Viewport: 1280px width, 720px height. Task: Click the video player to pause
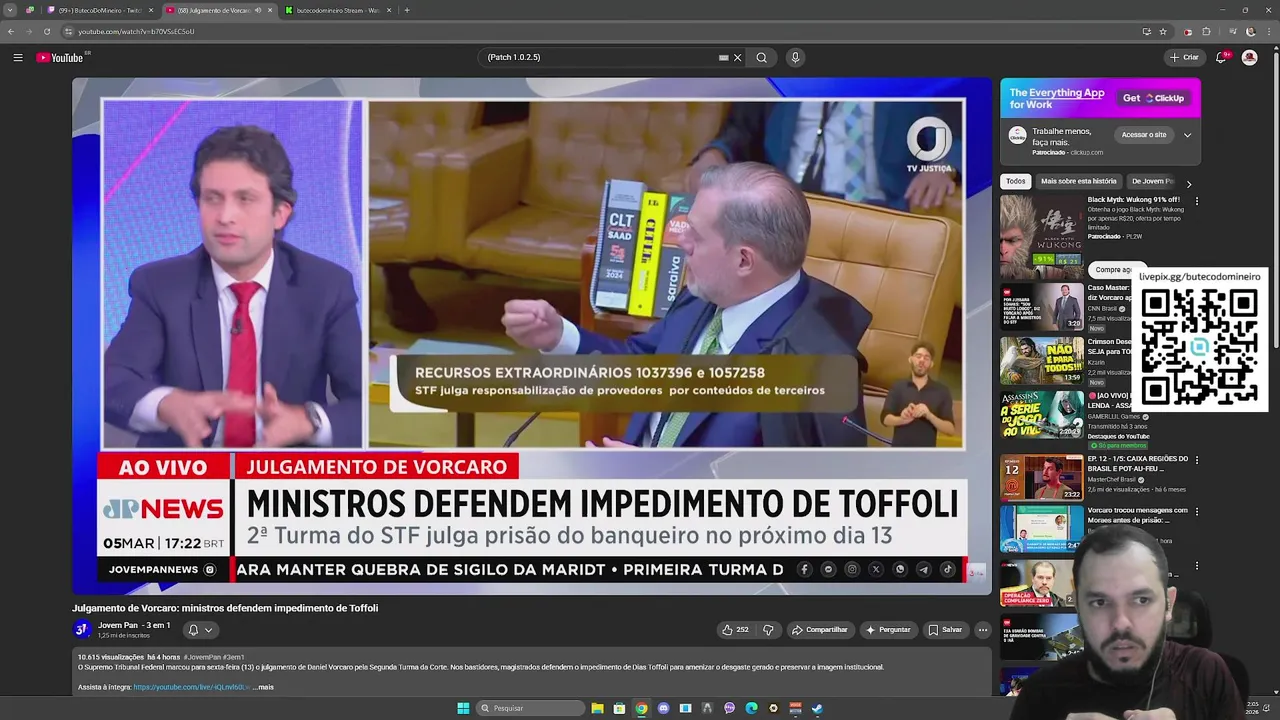click(x=532, y=335)
